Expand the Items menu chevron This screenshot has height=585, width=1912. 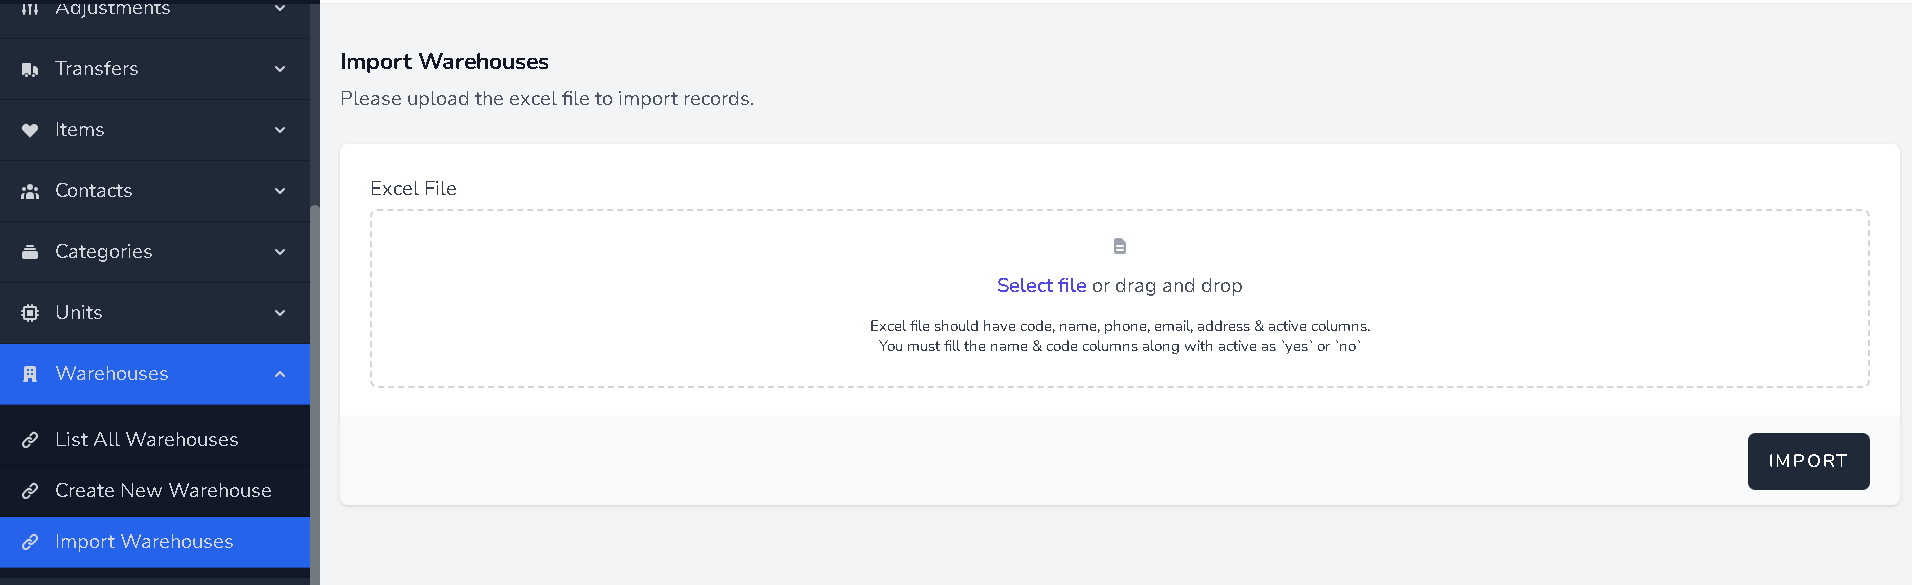(x=280, y=130)
